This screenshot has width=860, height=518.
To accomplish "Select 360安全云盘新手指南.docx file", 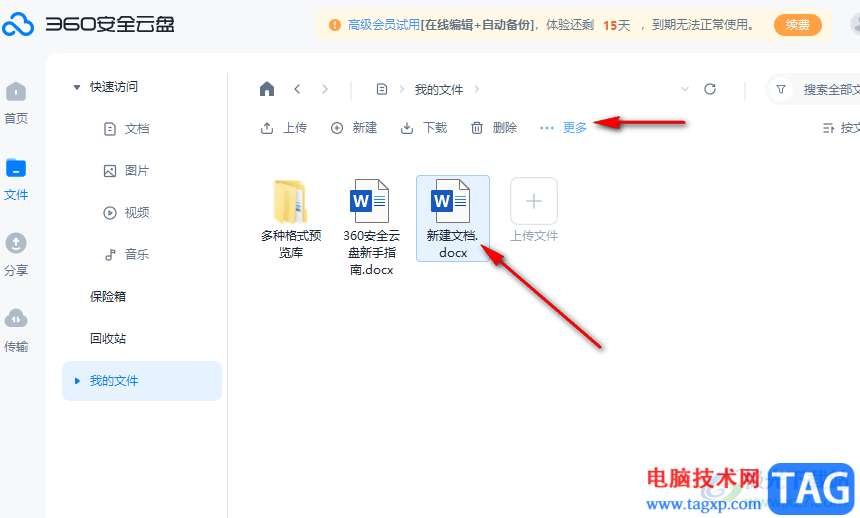I will click(x=371, y=227).
